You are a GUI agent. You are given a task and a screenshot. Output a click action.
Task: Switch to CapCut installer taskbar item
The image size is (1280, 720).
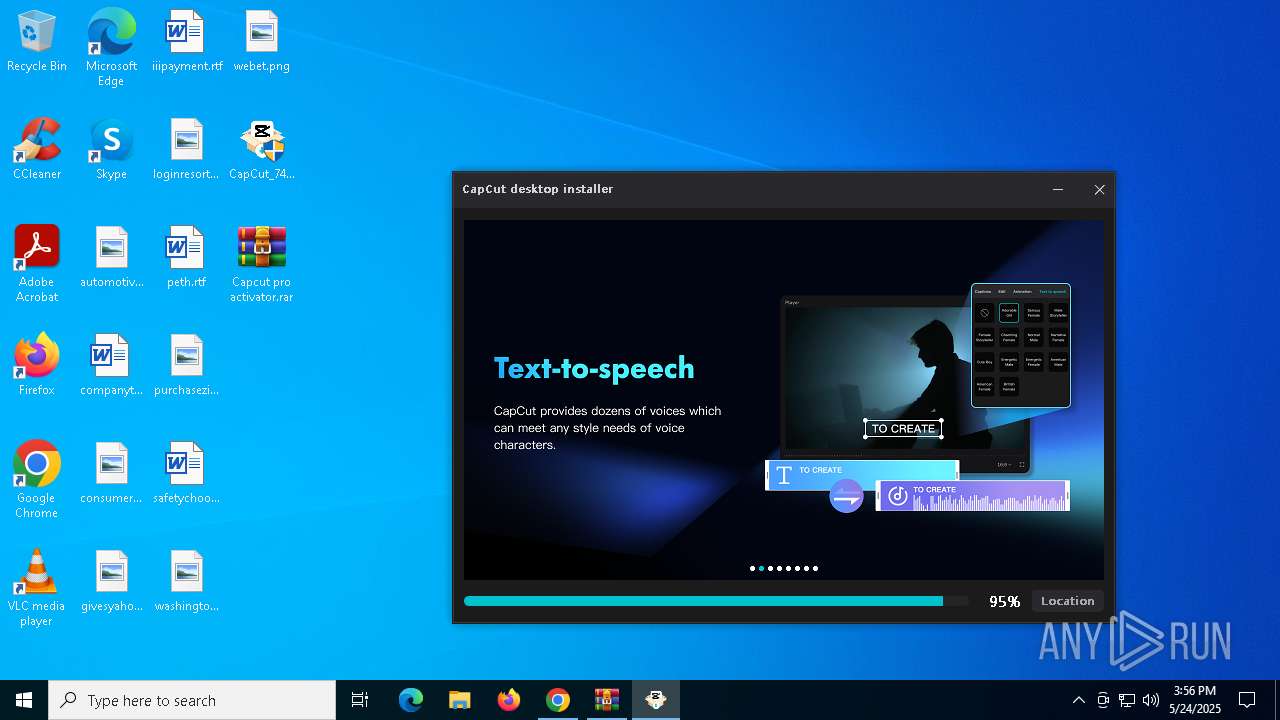click(x=656, y=700)
